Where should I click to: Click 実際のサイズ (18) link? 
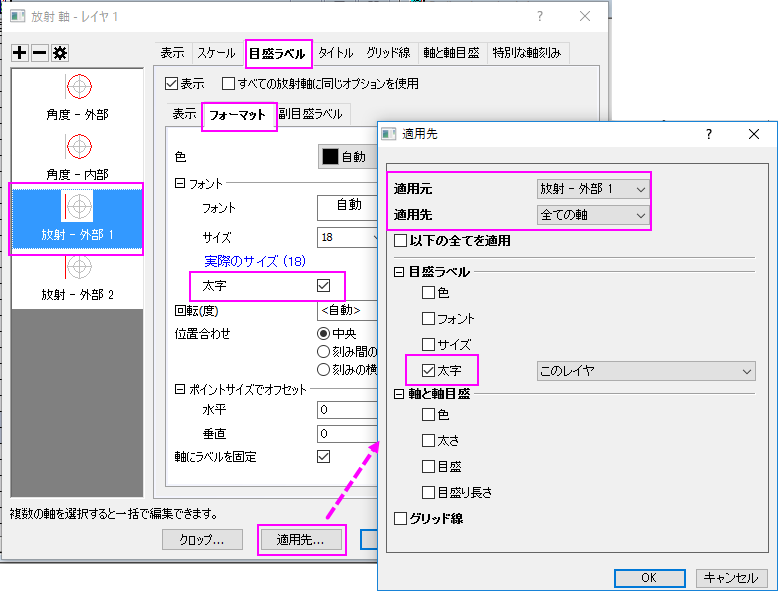click(x=255, y=262)
